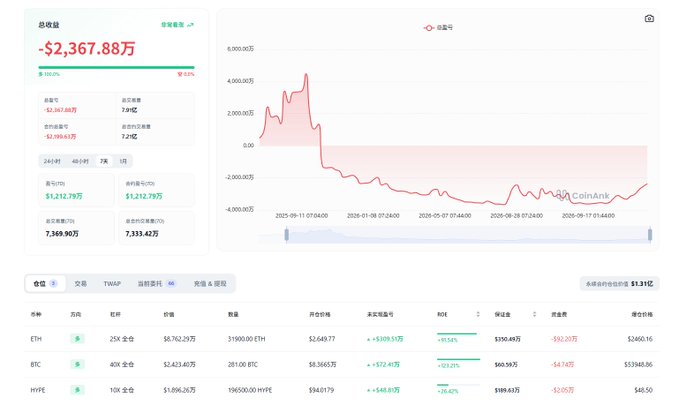Click the $60.59万 margin value
The height and width of the screenshot is (413, 679).
(506, 365)
